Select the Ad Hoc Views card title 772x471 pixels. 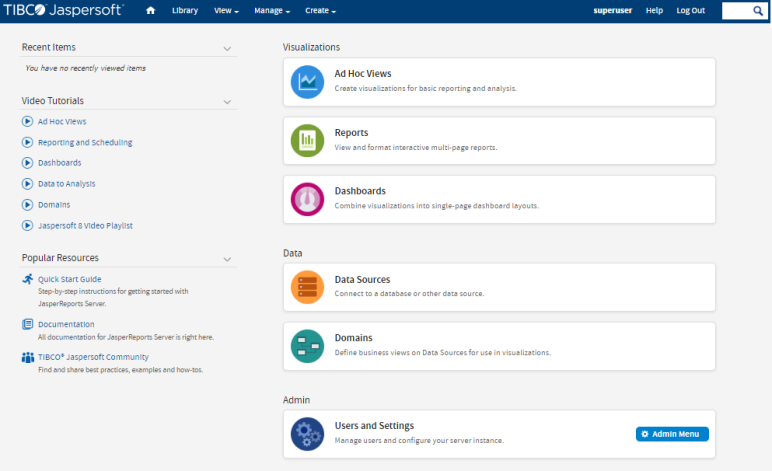pos(363,73)
